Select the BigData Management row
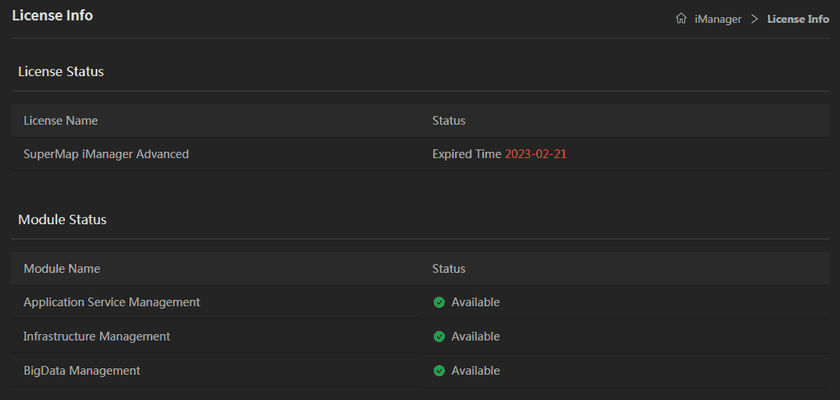 (x=421, y=370)
